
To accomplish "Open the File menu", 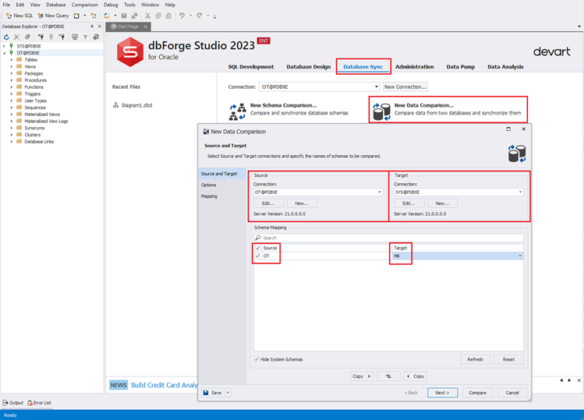I will 6,5.
